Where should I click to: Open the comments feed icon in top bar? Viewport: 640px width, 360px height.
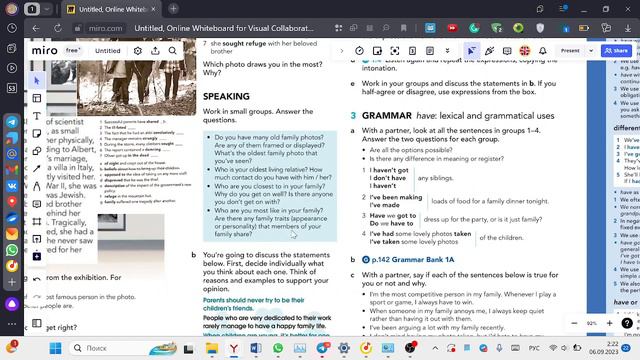pos(507,51)
